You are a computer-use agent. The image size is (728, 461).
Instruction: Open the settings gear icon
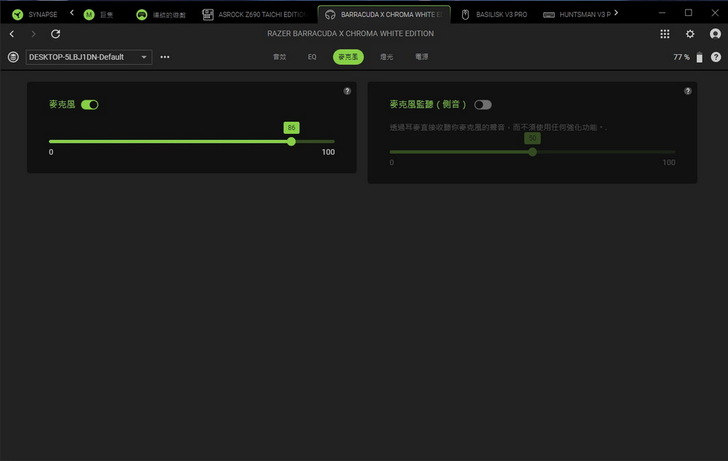point(690,34)
